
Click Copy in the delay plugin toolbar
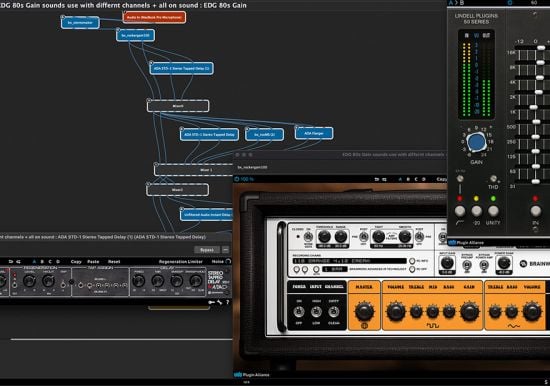pos(76,262)
